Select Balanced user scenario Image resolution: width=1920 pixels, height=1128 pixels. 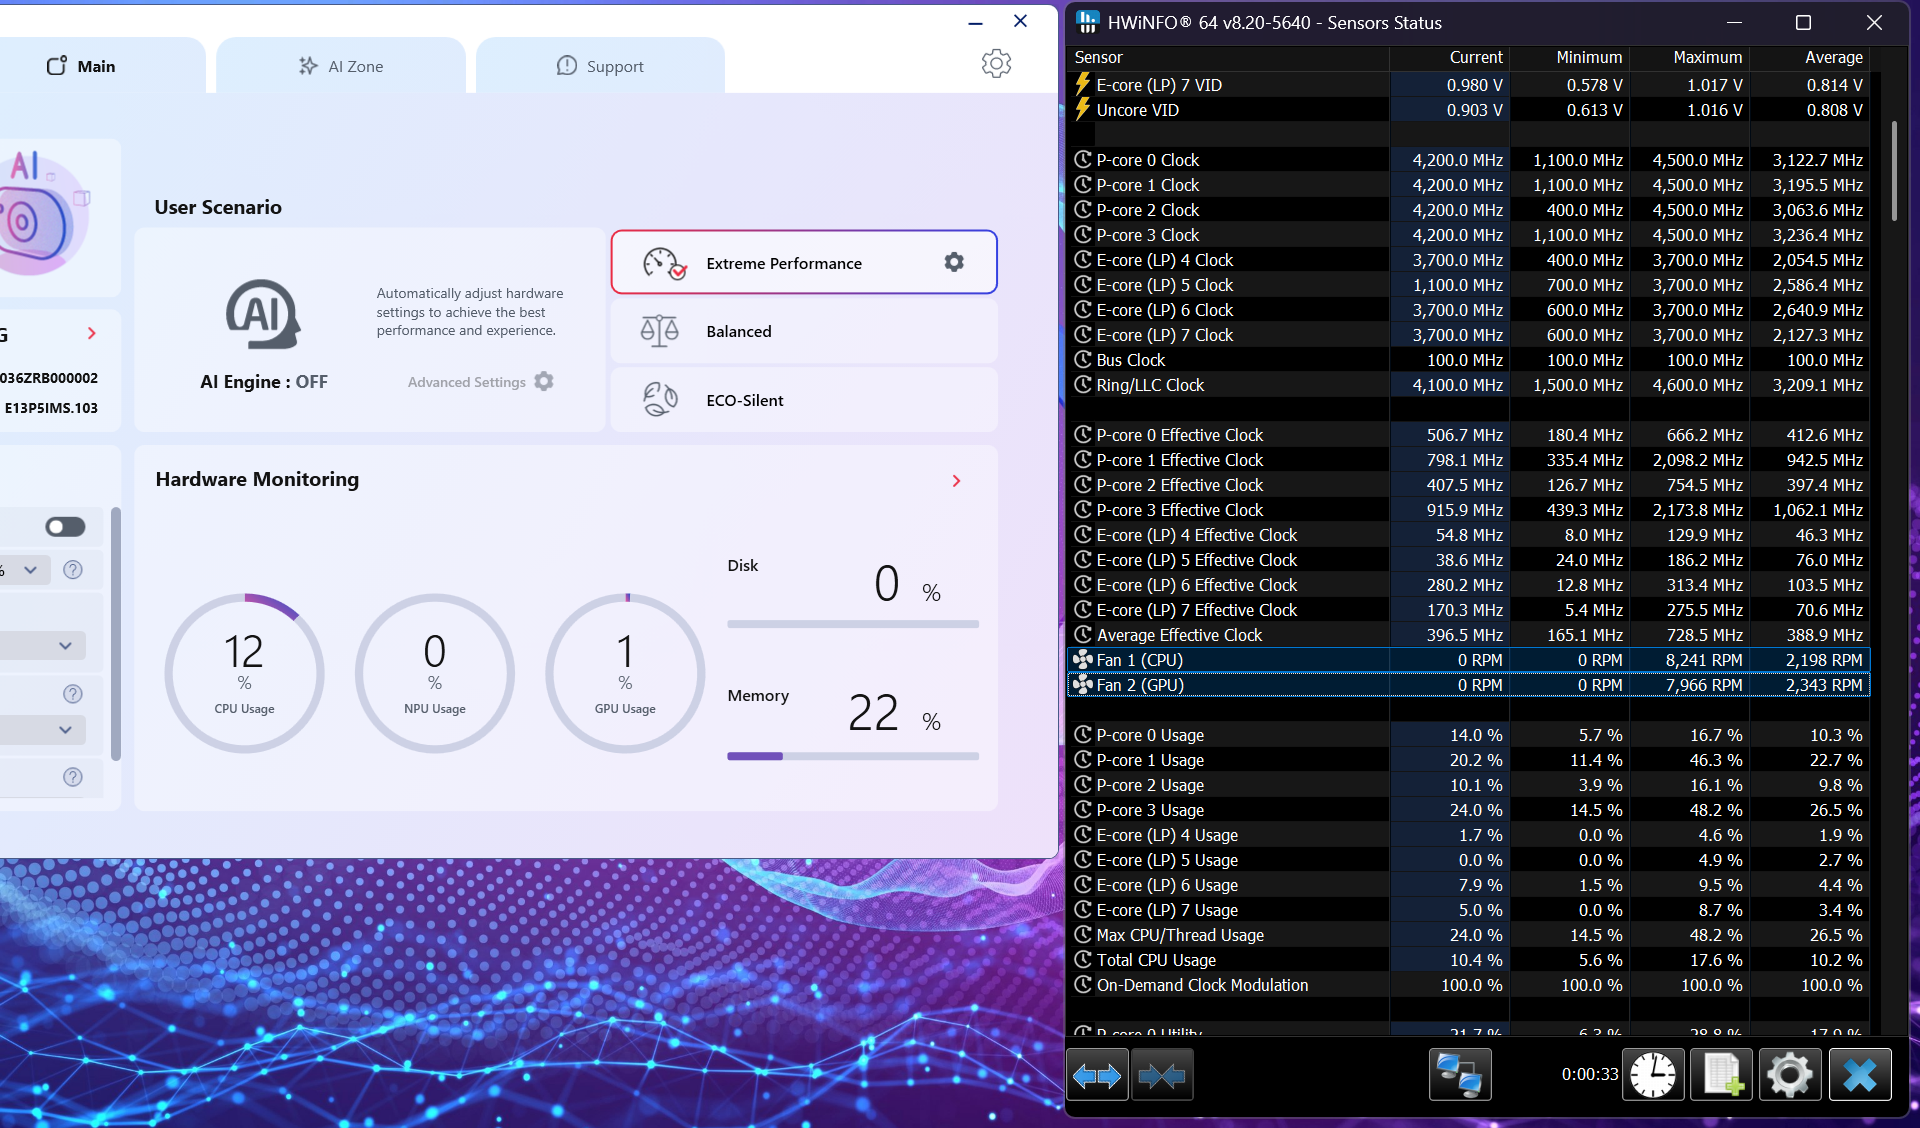(804, 331)
